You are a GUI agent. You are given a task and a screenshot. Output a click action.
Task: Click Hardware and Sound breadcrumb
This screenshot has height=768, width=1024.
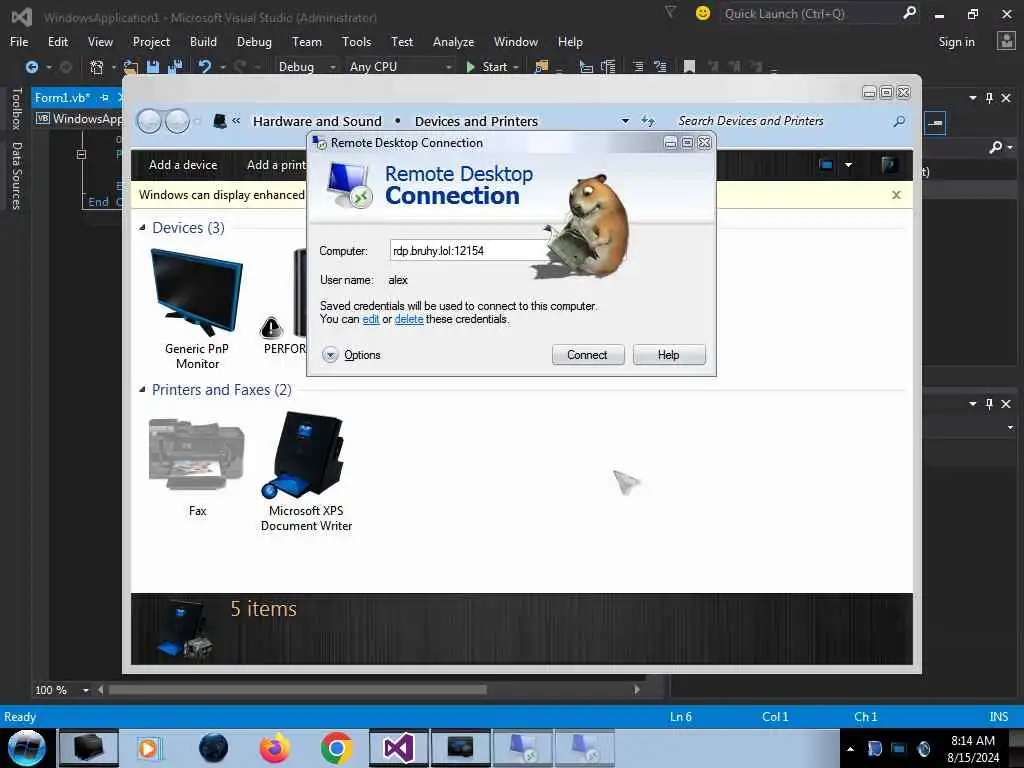pyautogui.click(x=317, y=121)
